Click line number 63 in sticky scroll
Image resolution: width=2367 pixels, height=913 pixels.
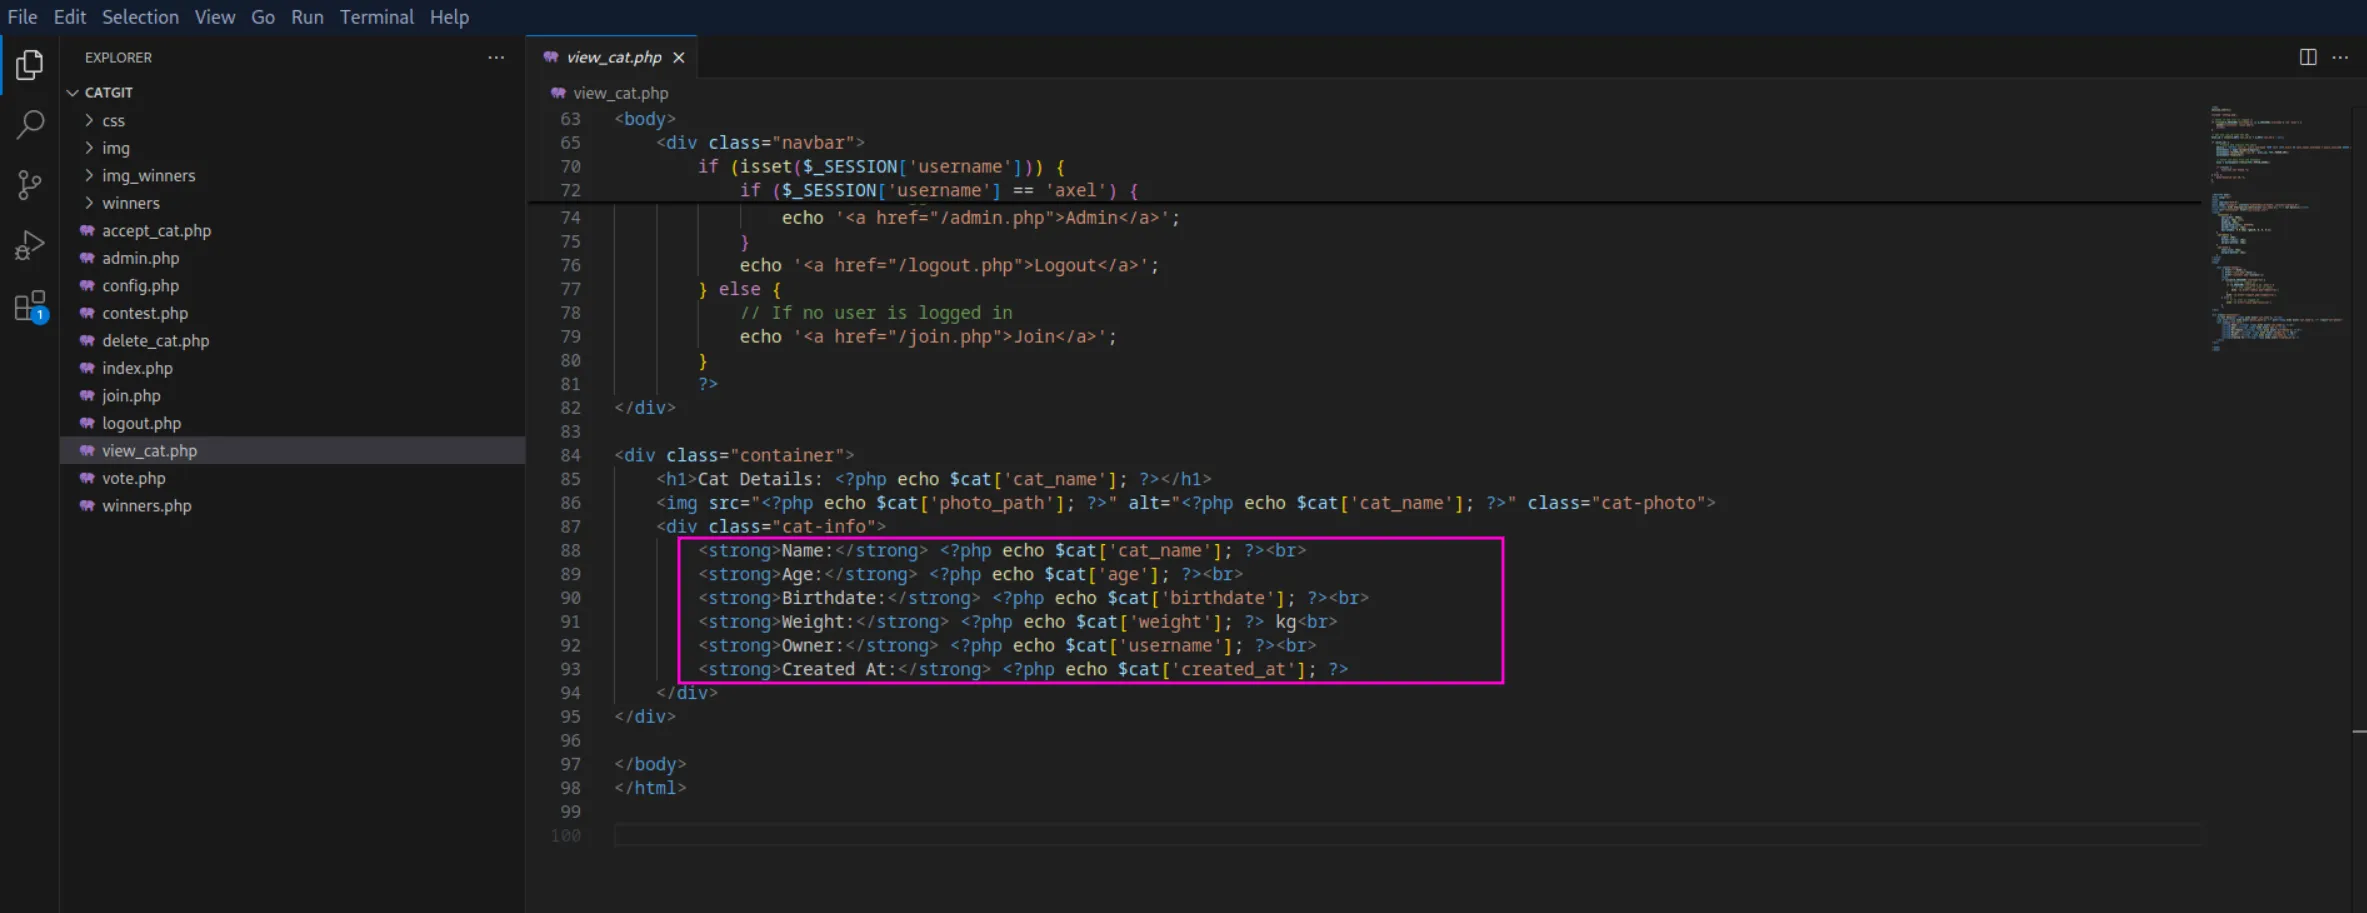click(570, 119)
